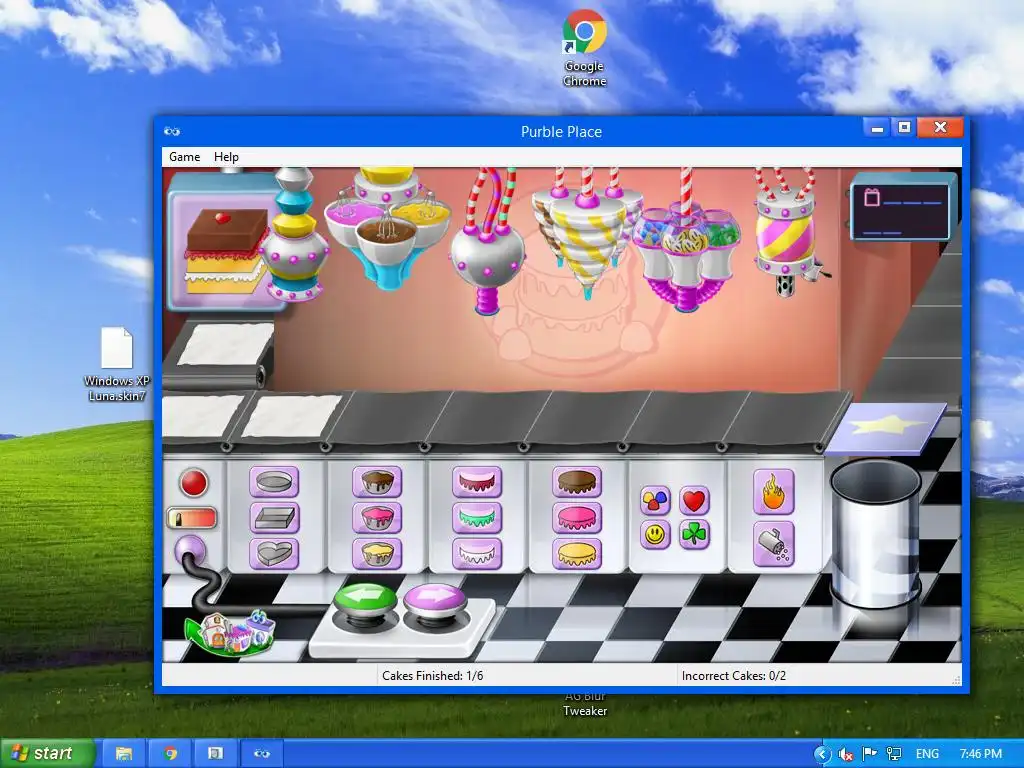The width and height of the screenshot is (1024, 768).
Task: Click the striped icing cone dispenser
Action: tap(586, 238)
